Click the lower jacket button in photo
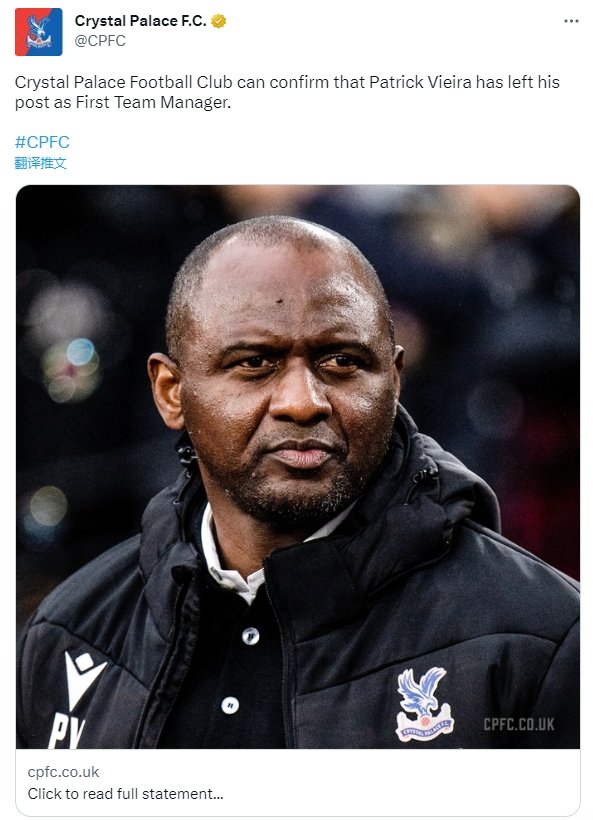The height and width of the screenshot is (820, 593). click(x=230, y=705)
